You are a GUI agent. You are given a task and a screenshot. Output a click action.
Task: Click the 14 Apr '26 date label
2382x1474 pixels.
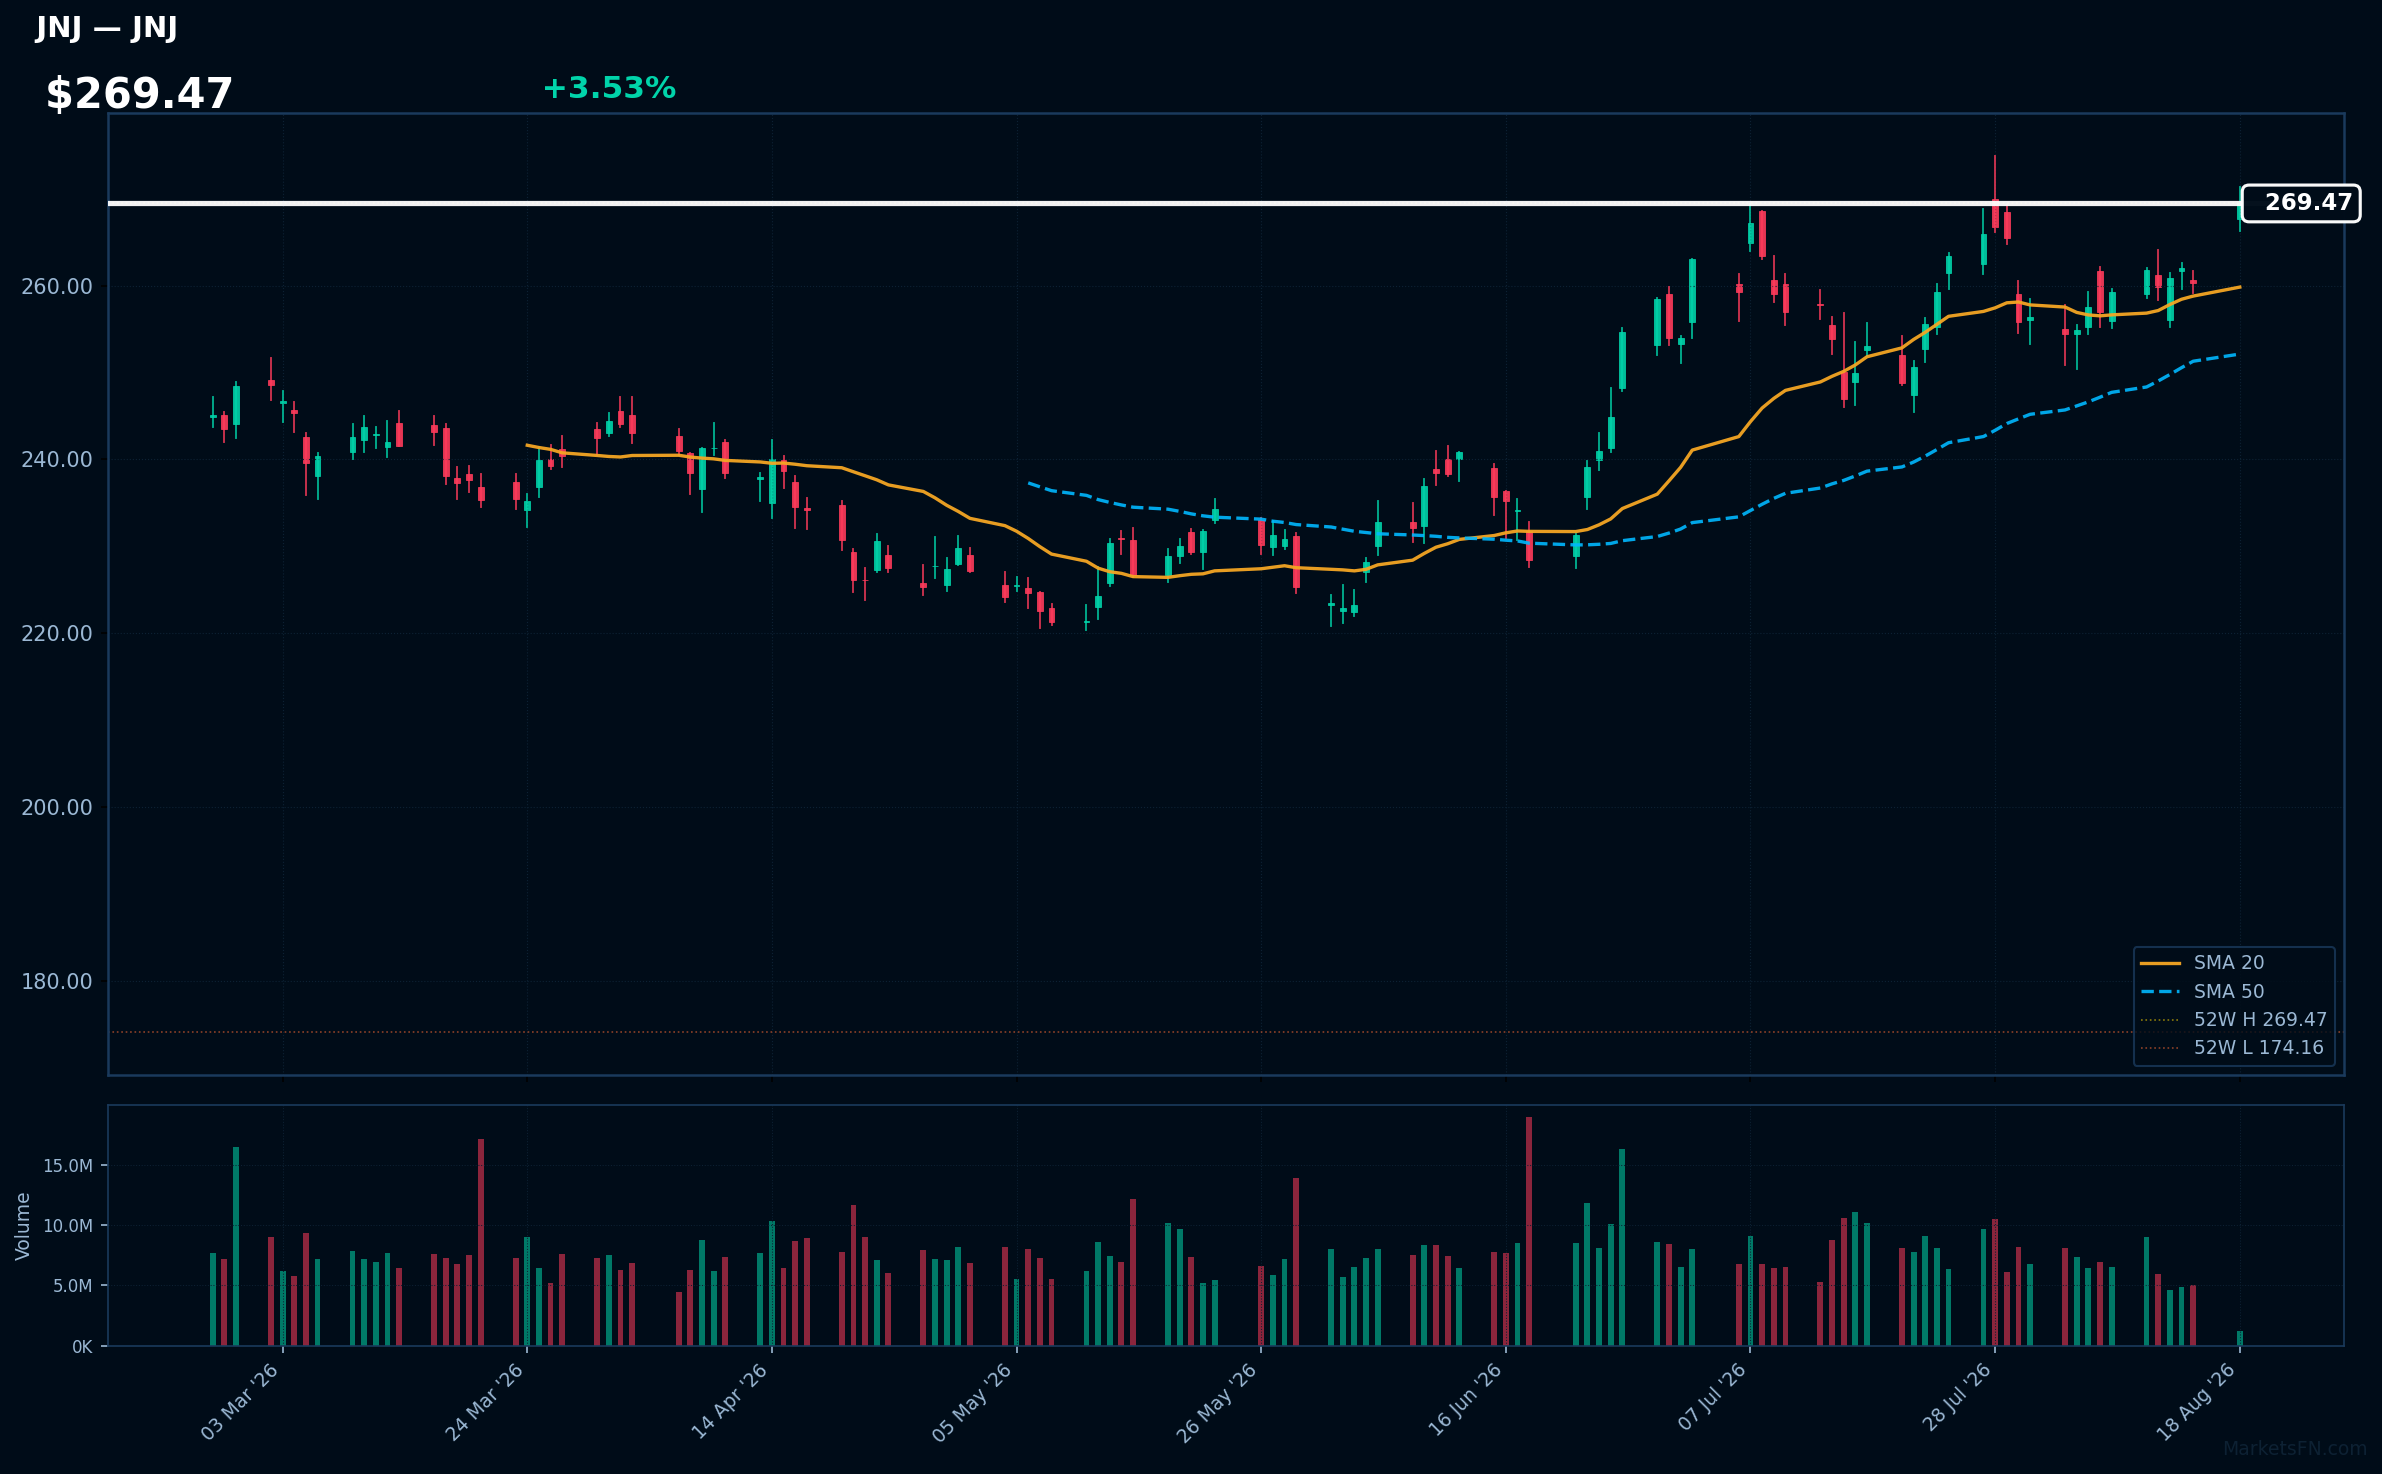tap(730, 1401)
